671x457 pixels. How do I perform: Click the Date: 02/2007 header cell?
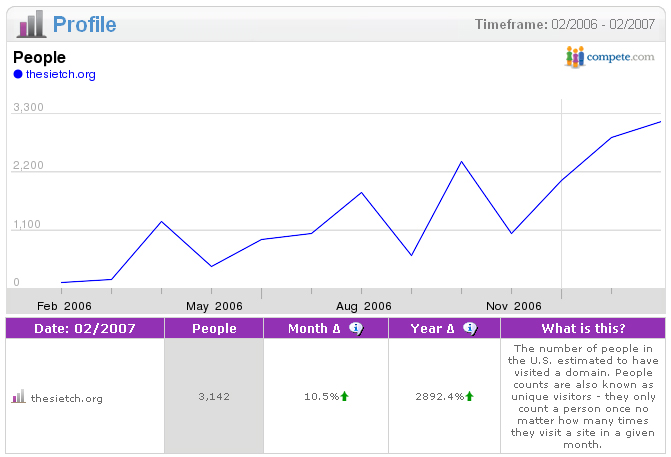click(x=85, y=329)
